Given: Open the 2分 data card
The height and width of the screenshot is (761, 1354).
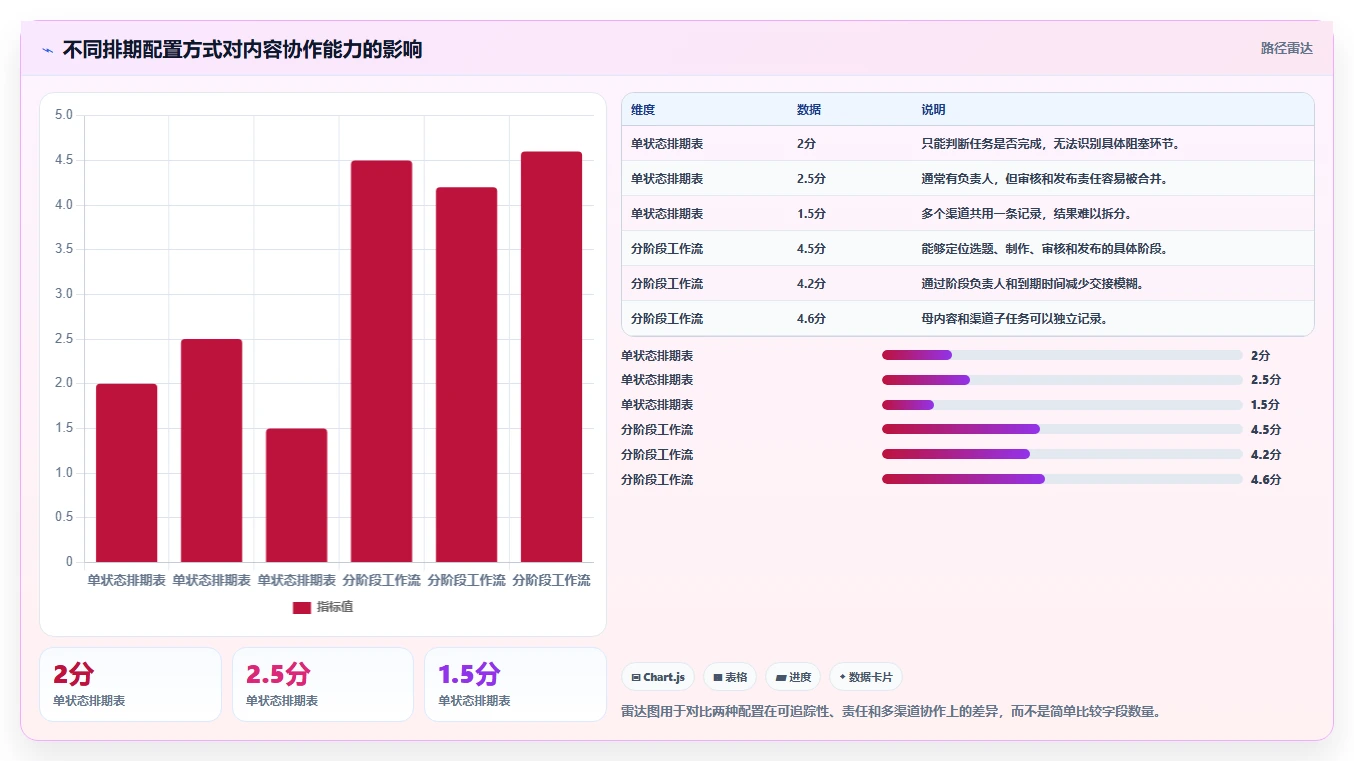Looking at the screenshot, I should point(130,684).
